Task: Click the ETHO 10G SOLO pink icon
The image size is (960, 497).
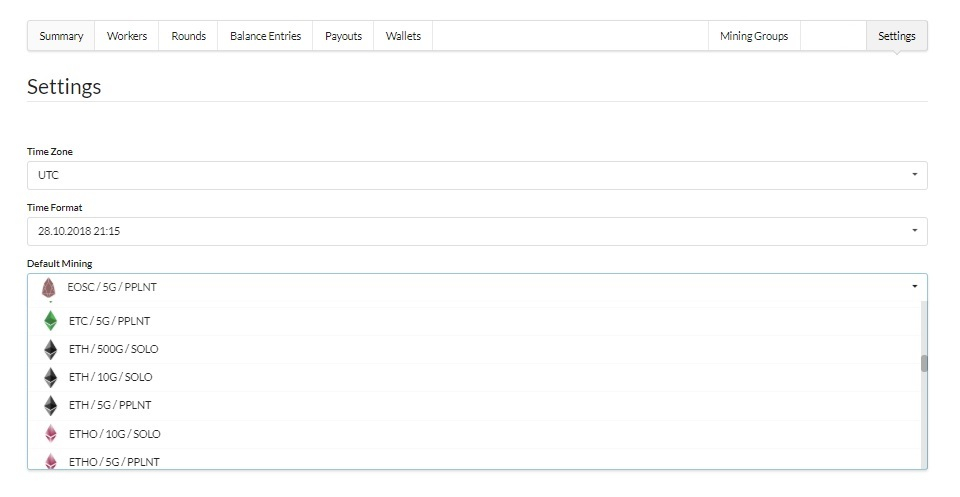Action: [51, 434]
